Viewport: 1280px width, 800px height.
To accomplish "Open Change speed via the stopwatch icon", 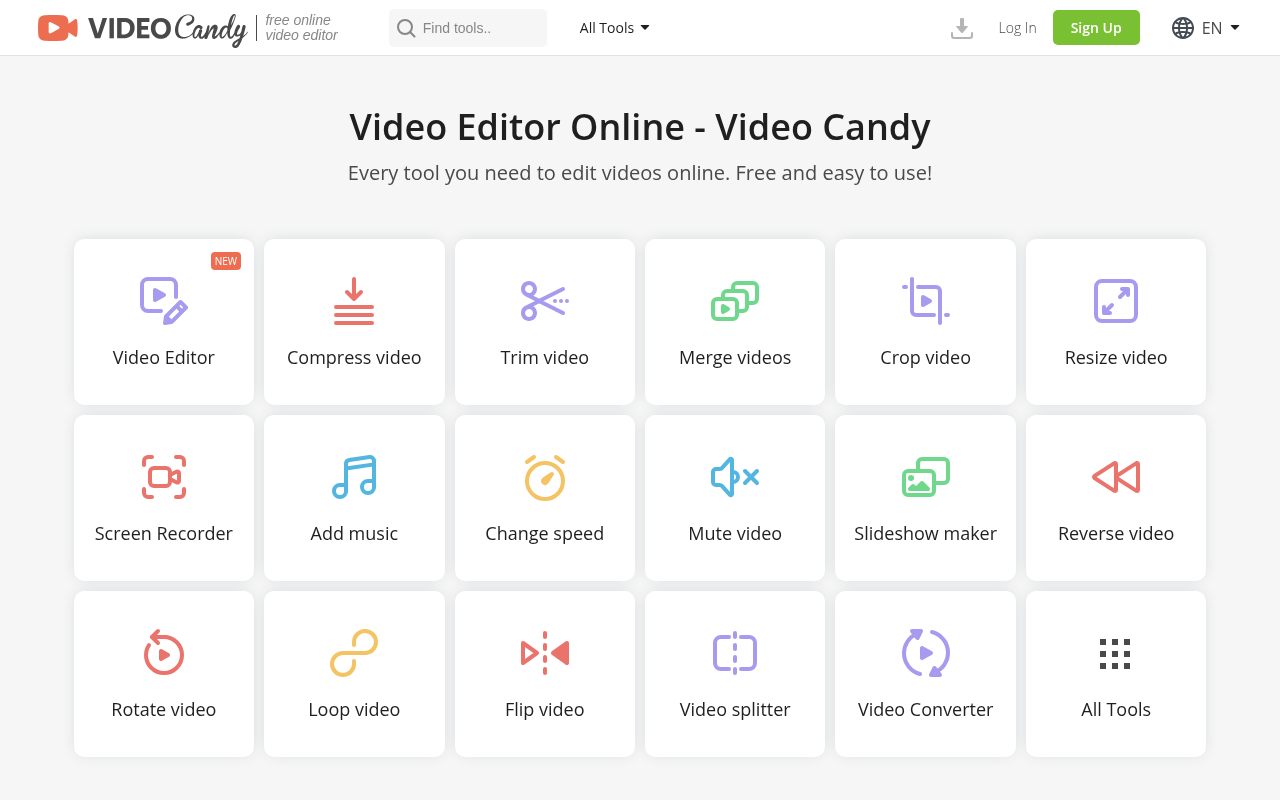I will tap(544, 476).
